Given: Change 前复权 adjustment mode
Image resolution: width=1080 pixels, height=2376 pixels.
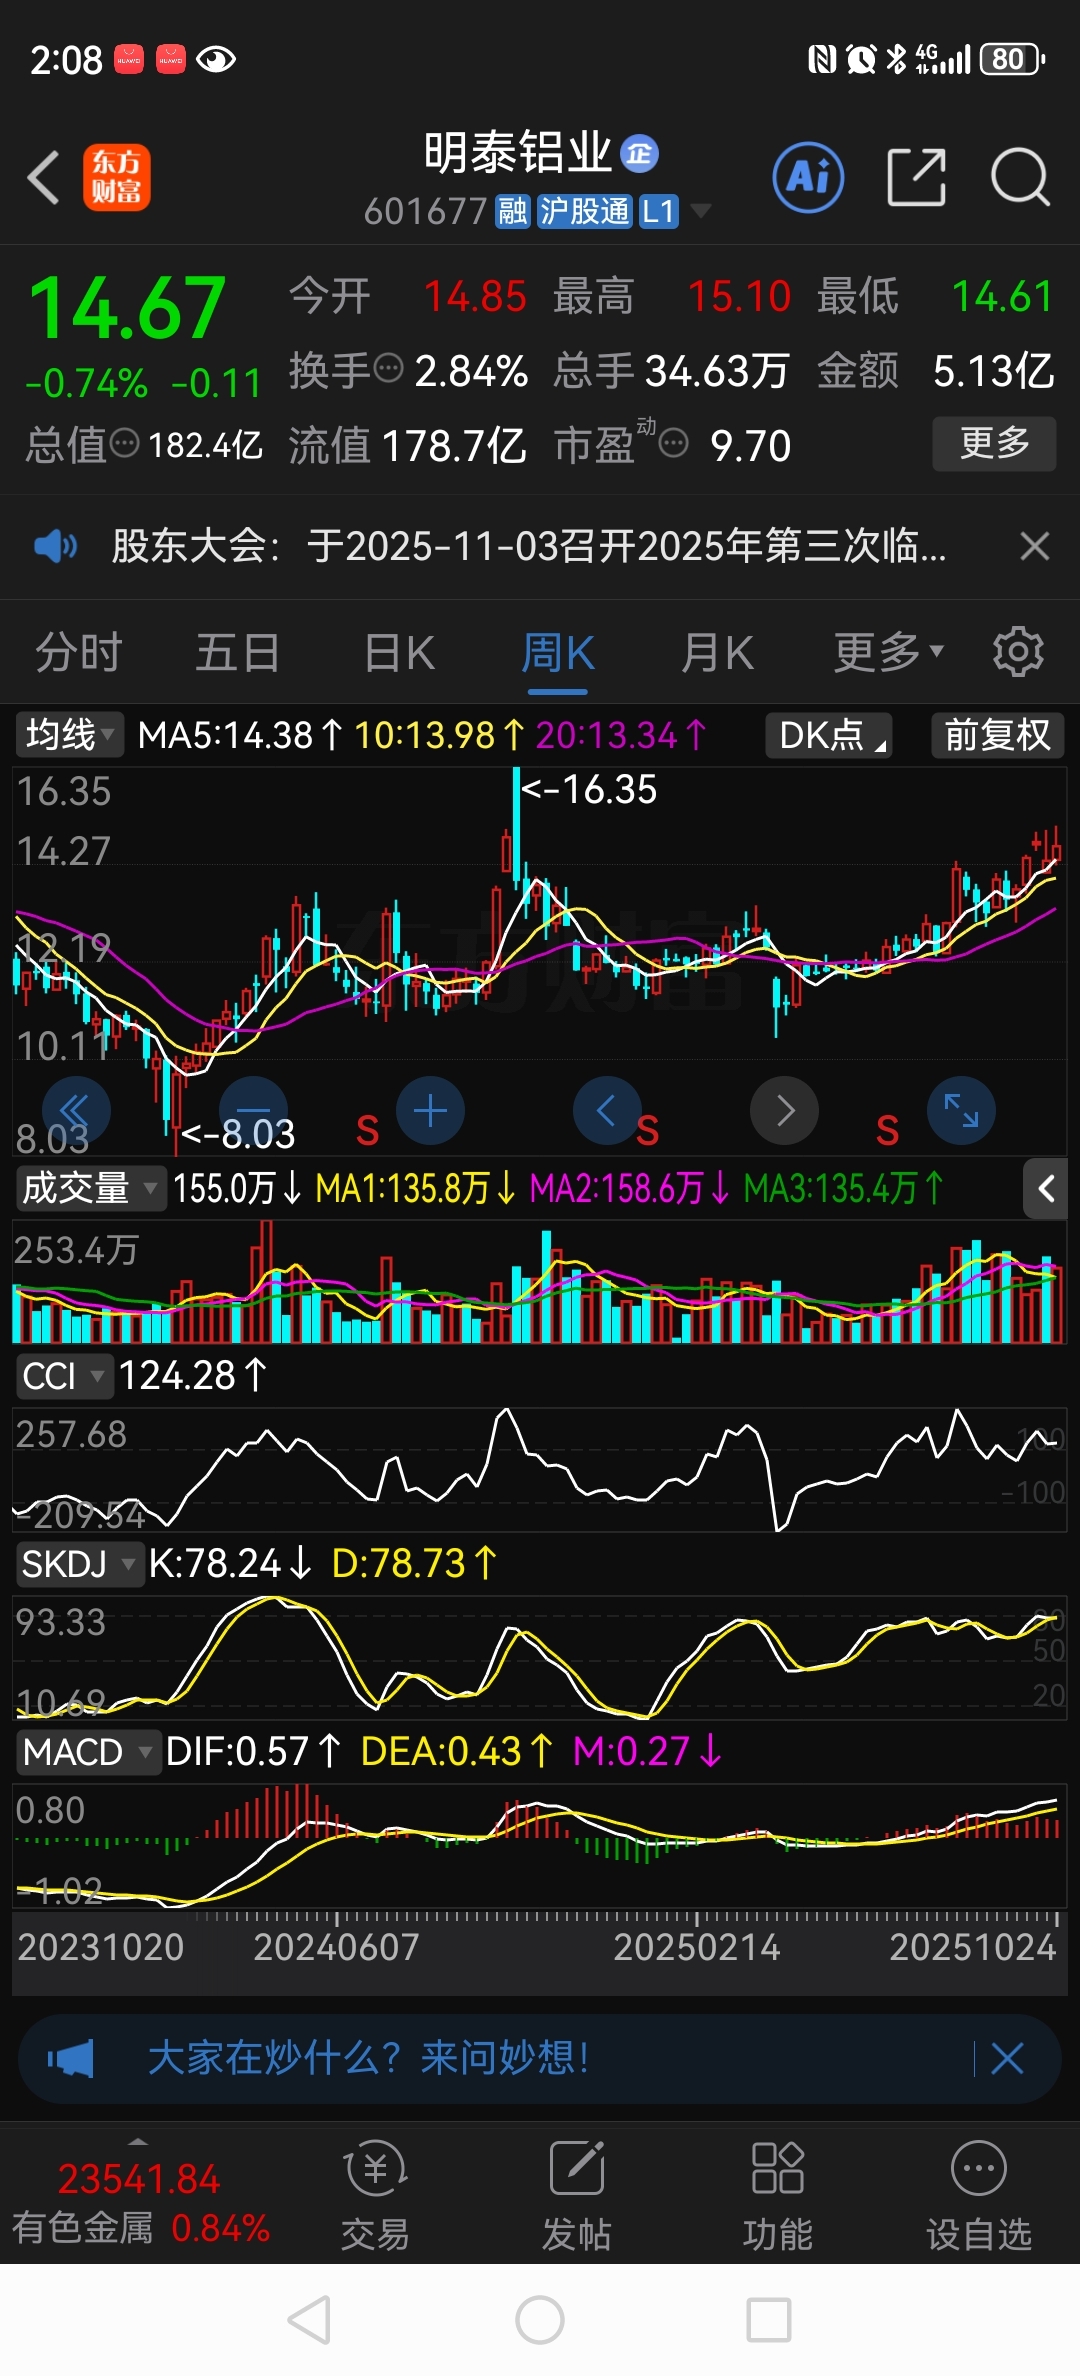Looking at the screenshot, I should (997, 735).
